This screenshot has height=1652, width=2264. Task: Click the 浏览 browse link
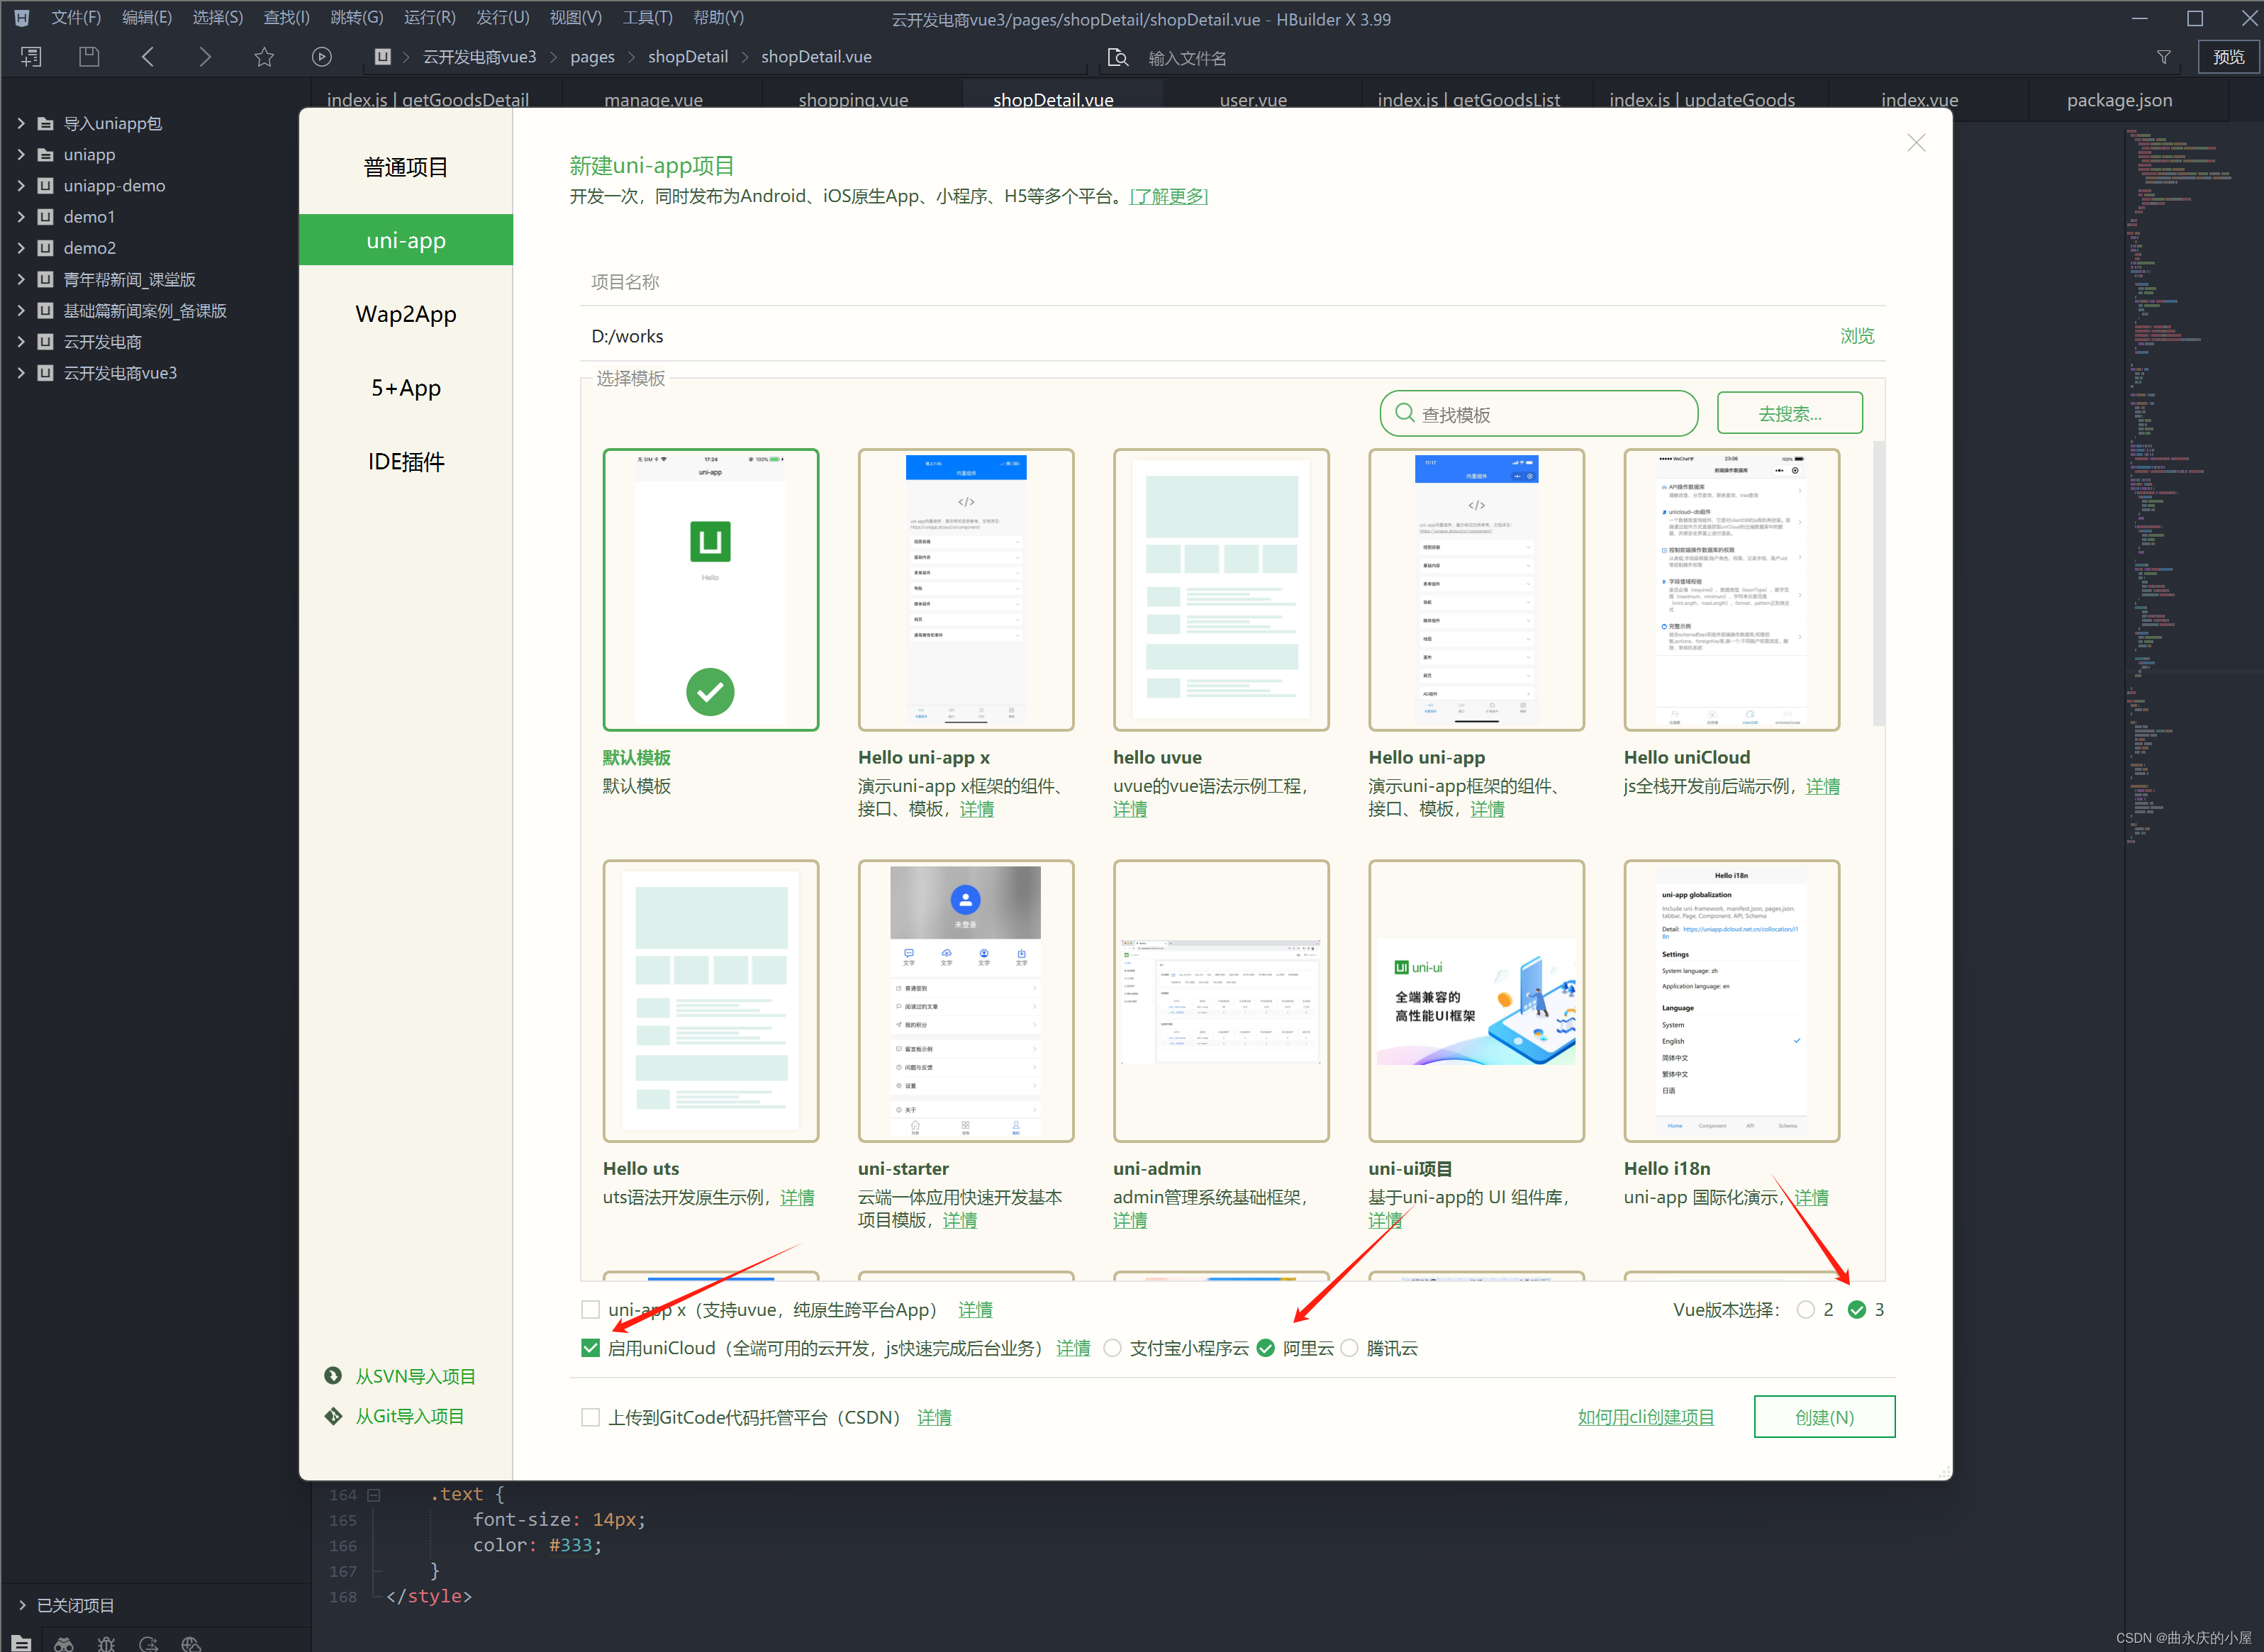point(1857,336)
